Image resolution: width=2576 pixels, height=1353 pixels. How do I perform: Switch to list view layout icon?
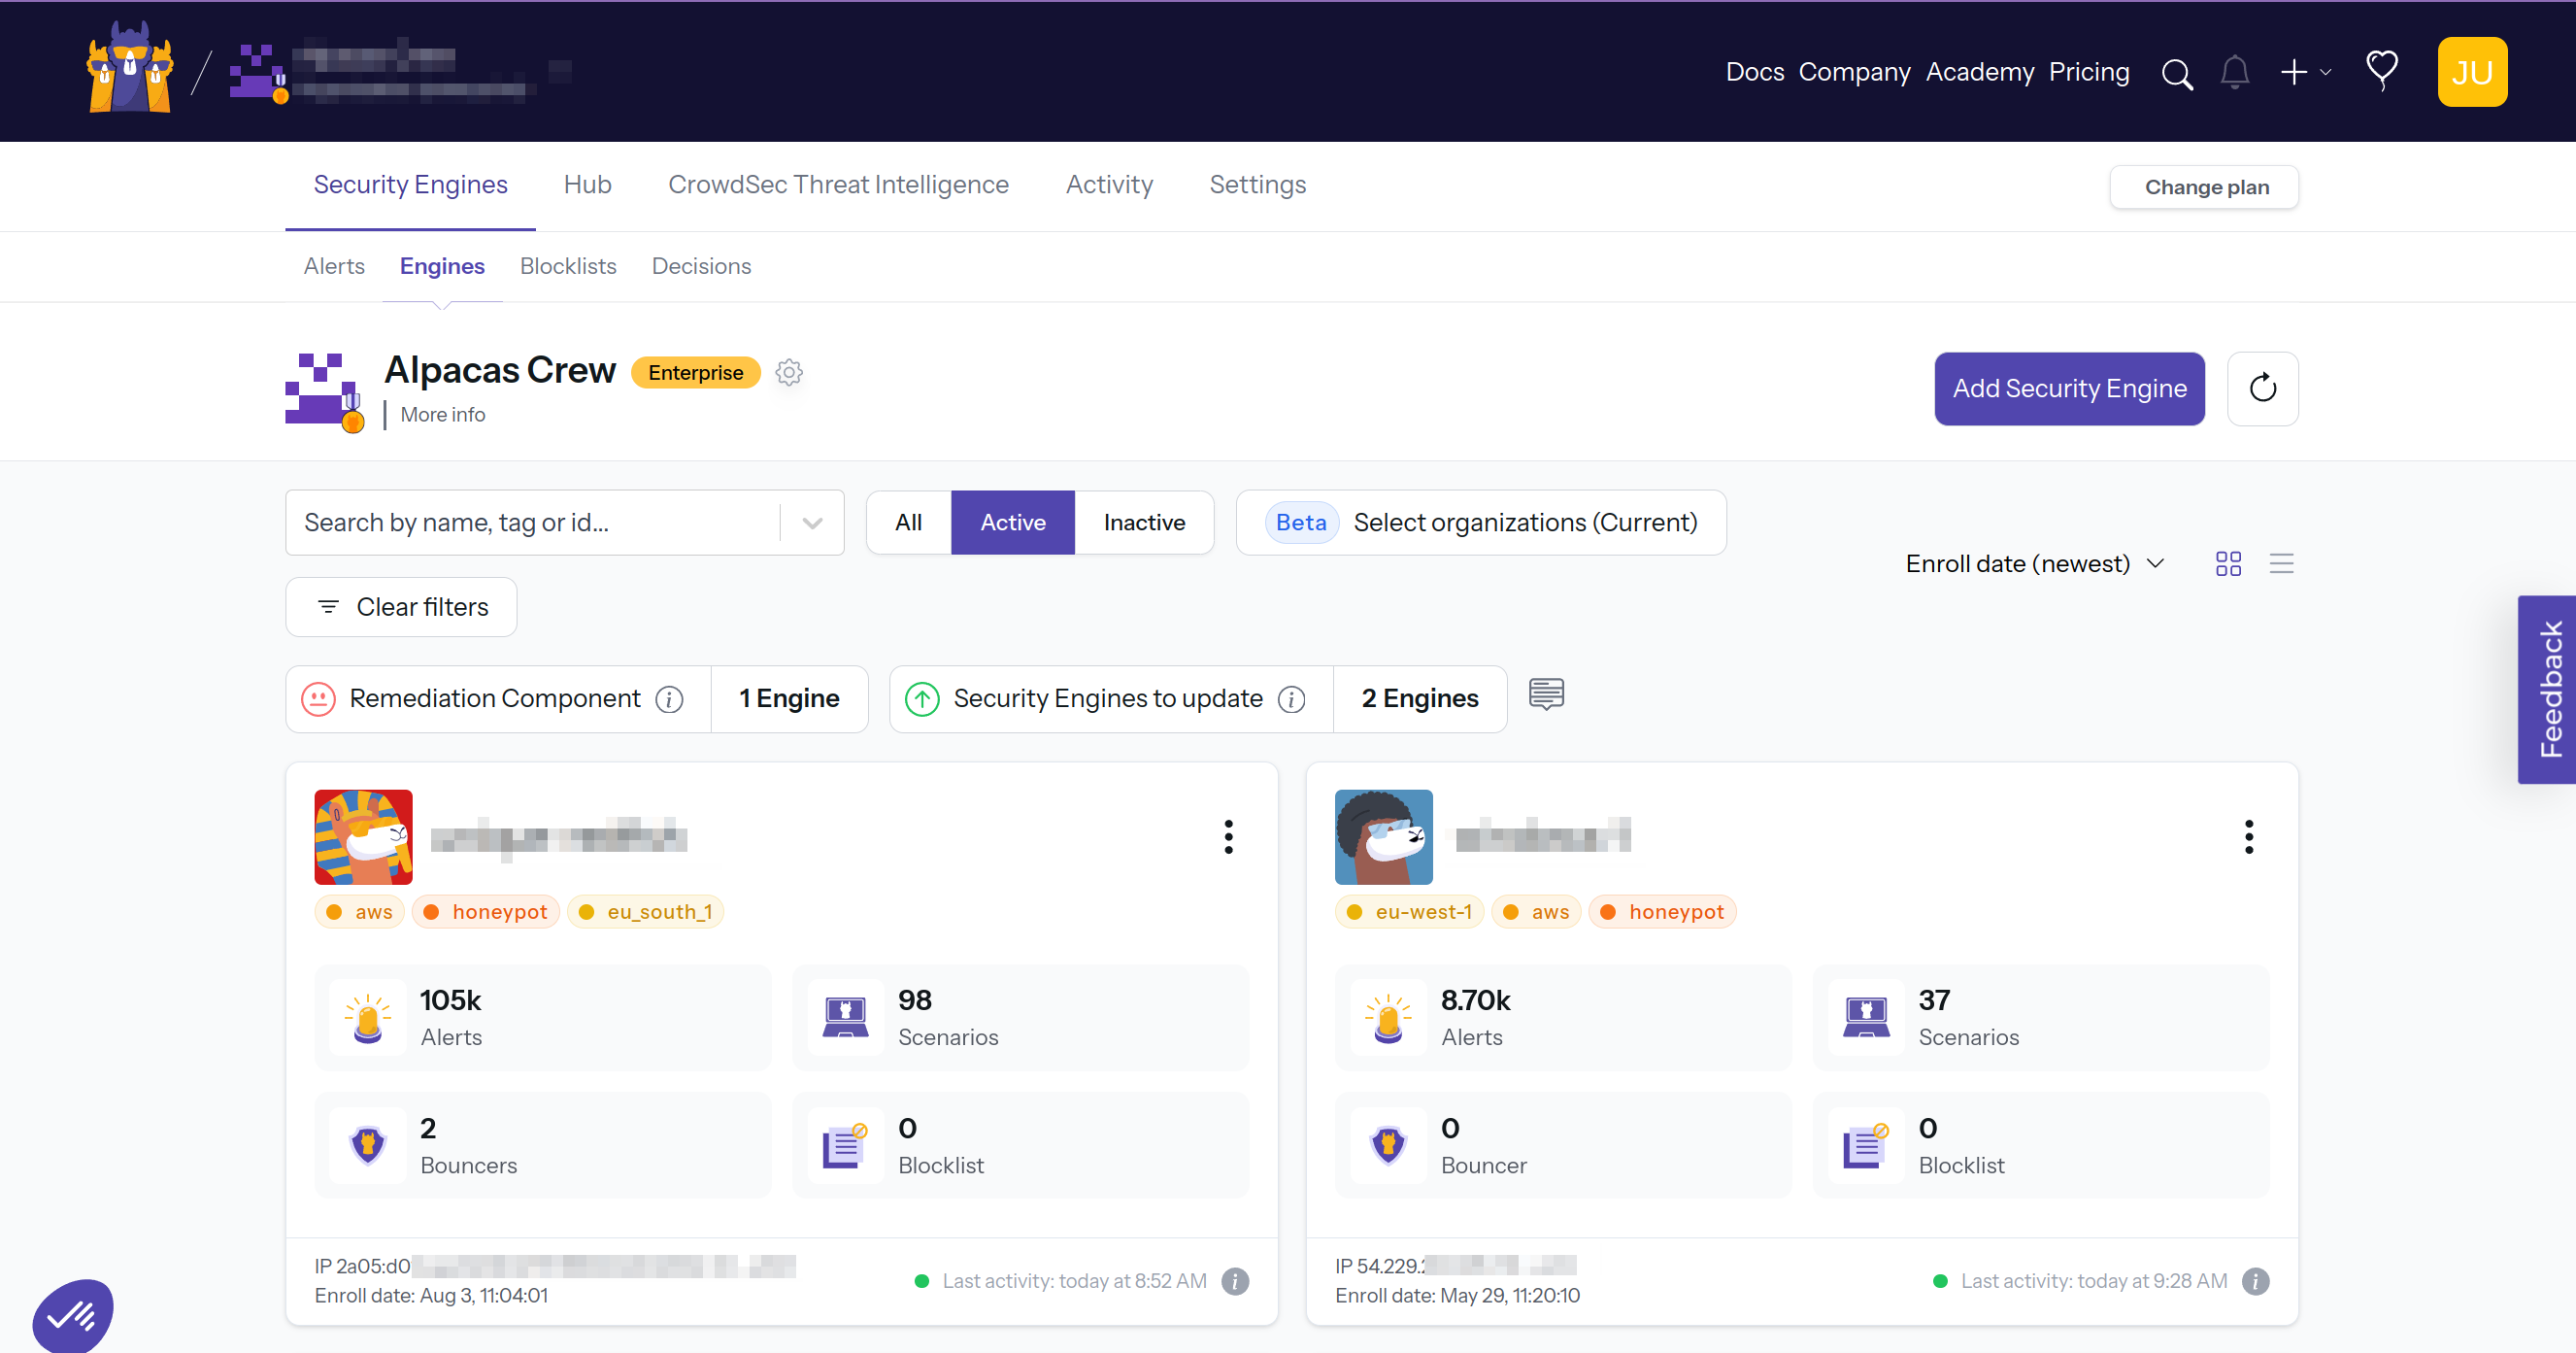point(2281,564)
